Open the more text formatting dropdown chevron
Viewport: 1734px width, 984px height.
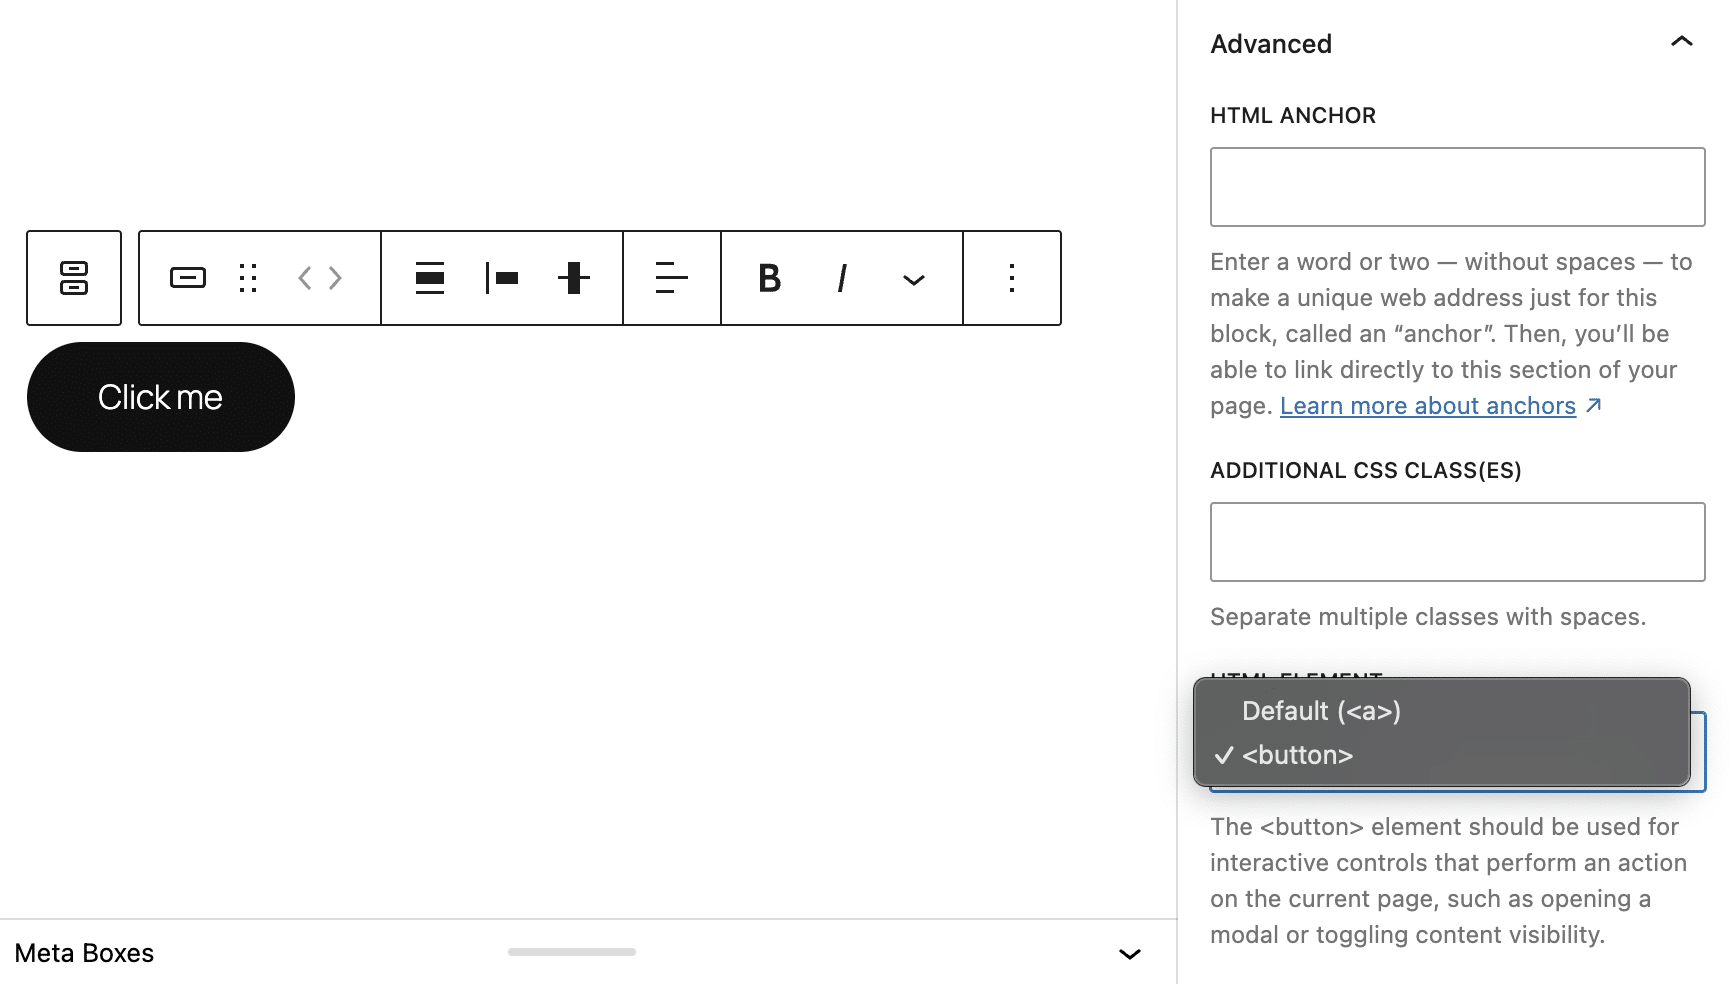coord(912,278)
